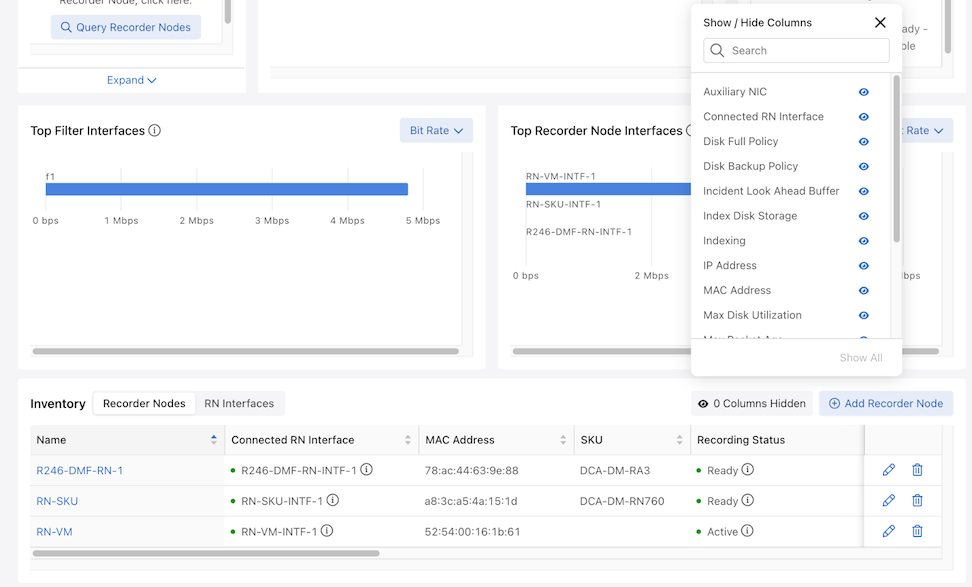Open info for RN-SKU-INTF-1 interface
972x587 pixels.
pos(333,500)
